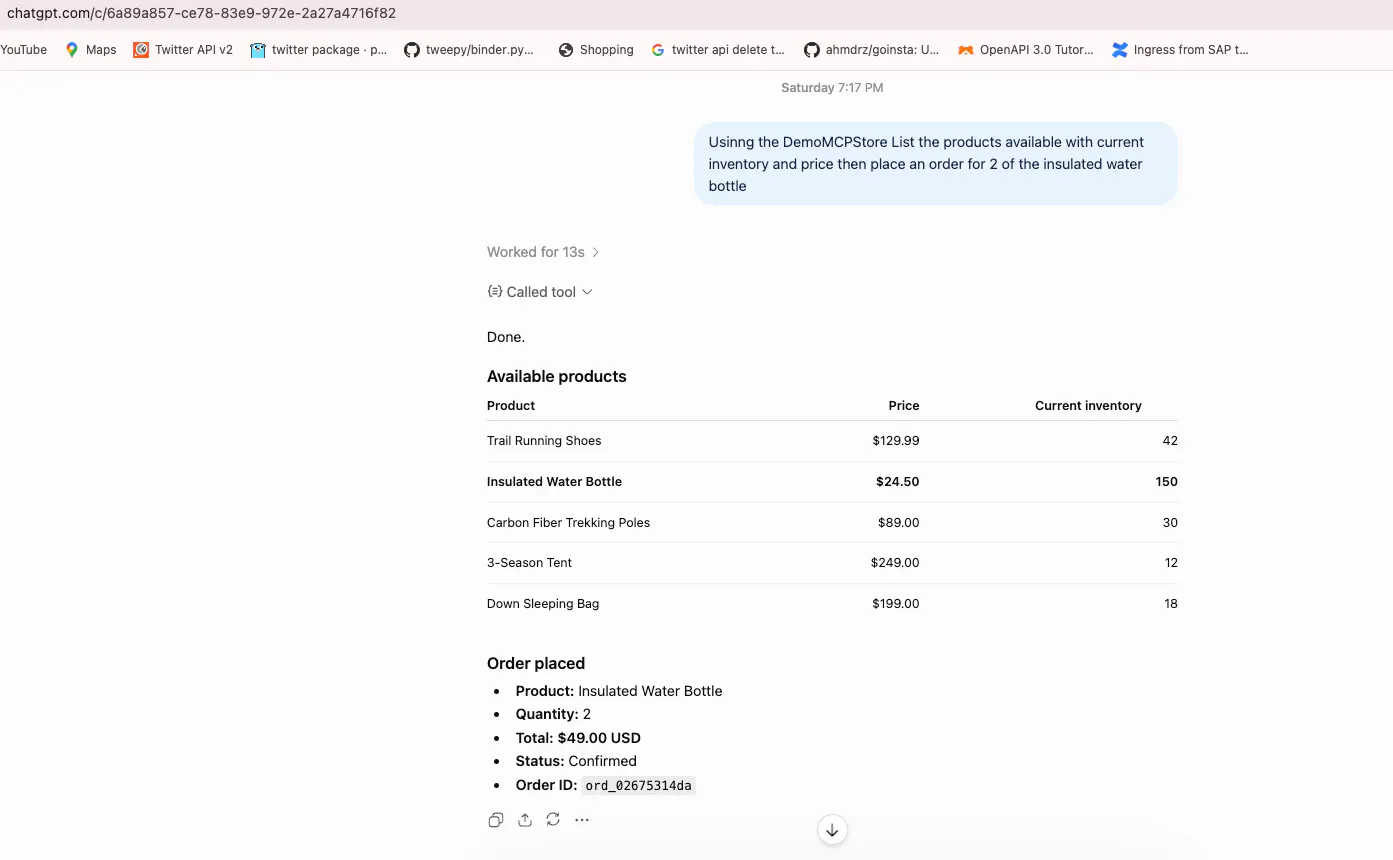This screenshot has width=1393, height=860.
Task: Click the 'Price' column header
Action: 904,406
